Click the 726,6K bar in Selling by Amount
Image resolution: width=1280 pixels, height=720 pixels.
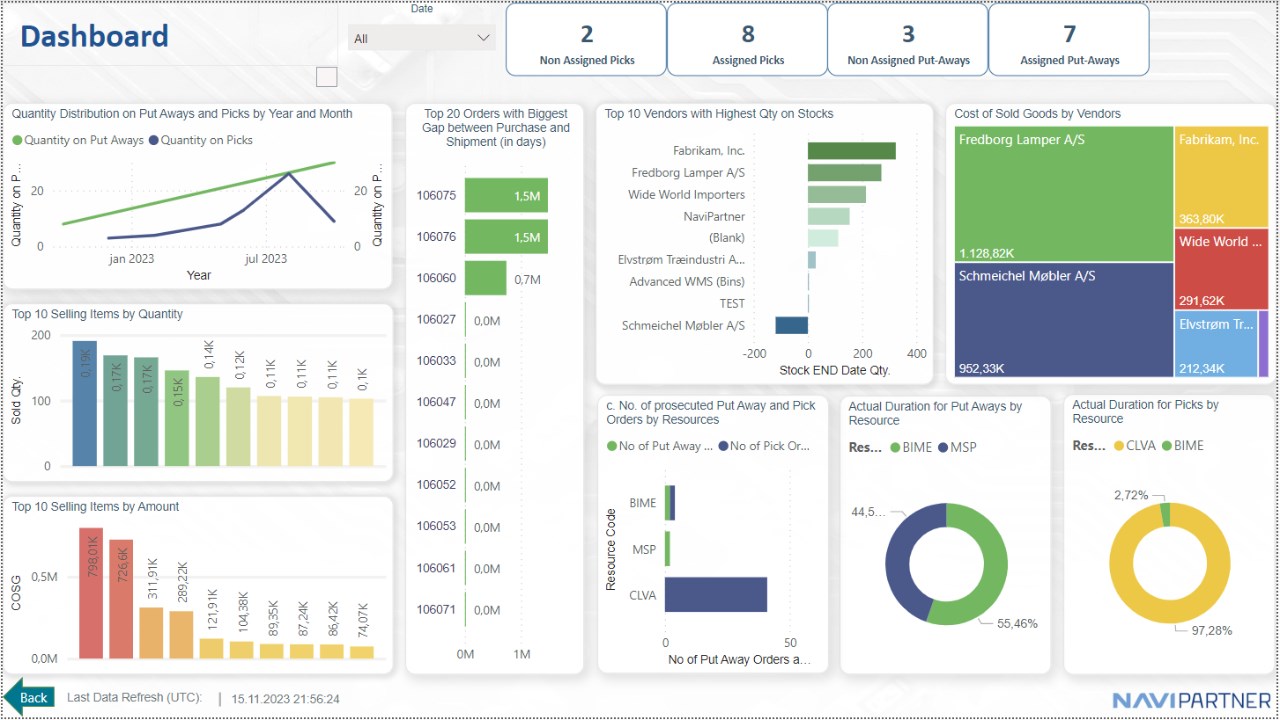pos(121,599)
